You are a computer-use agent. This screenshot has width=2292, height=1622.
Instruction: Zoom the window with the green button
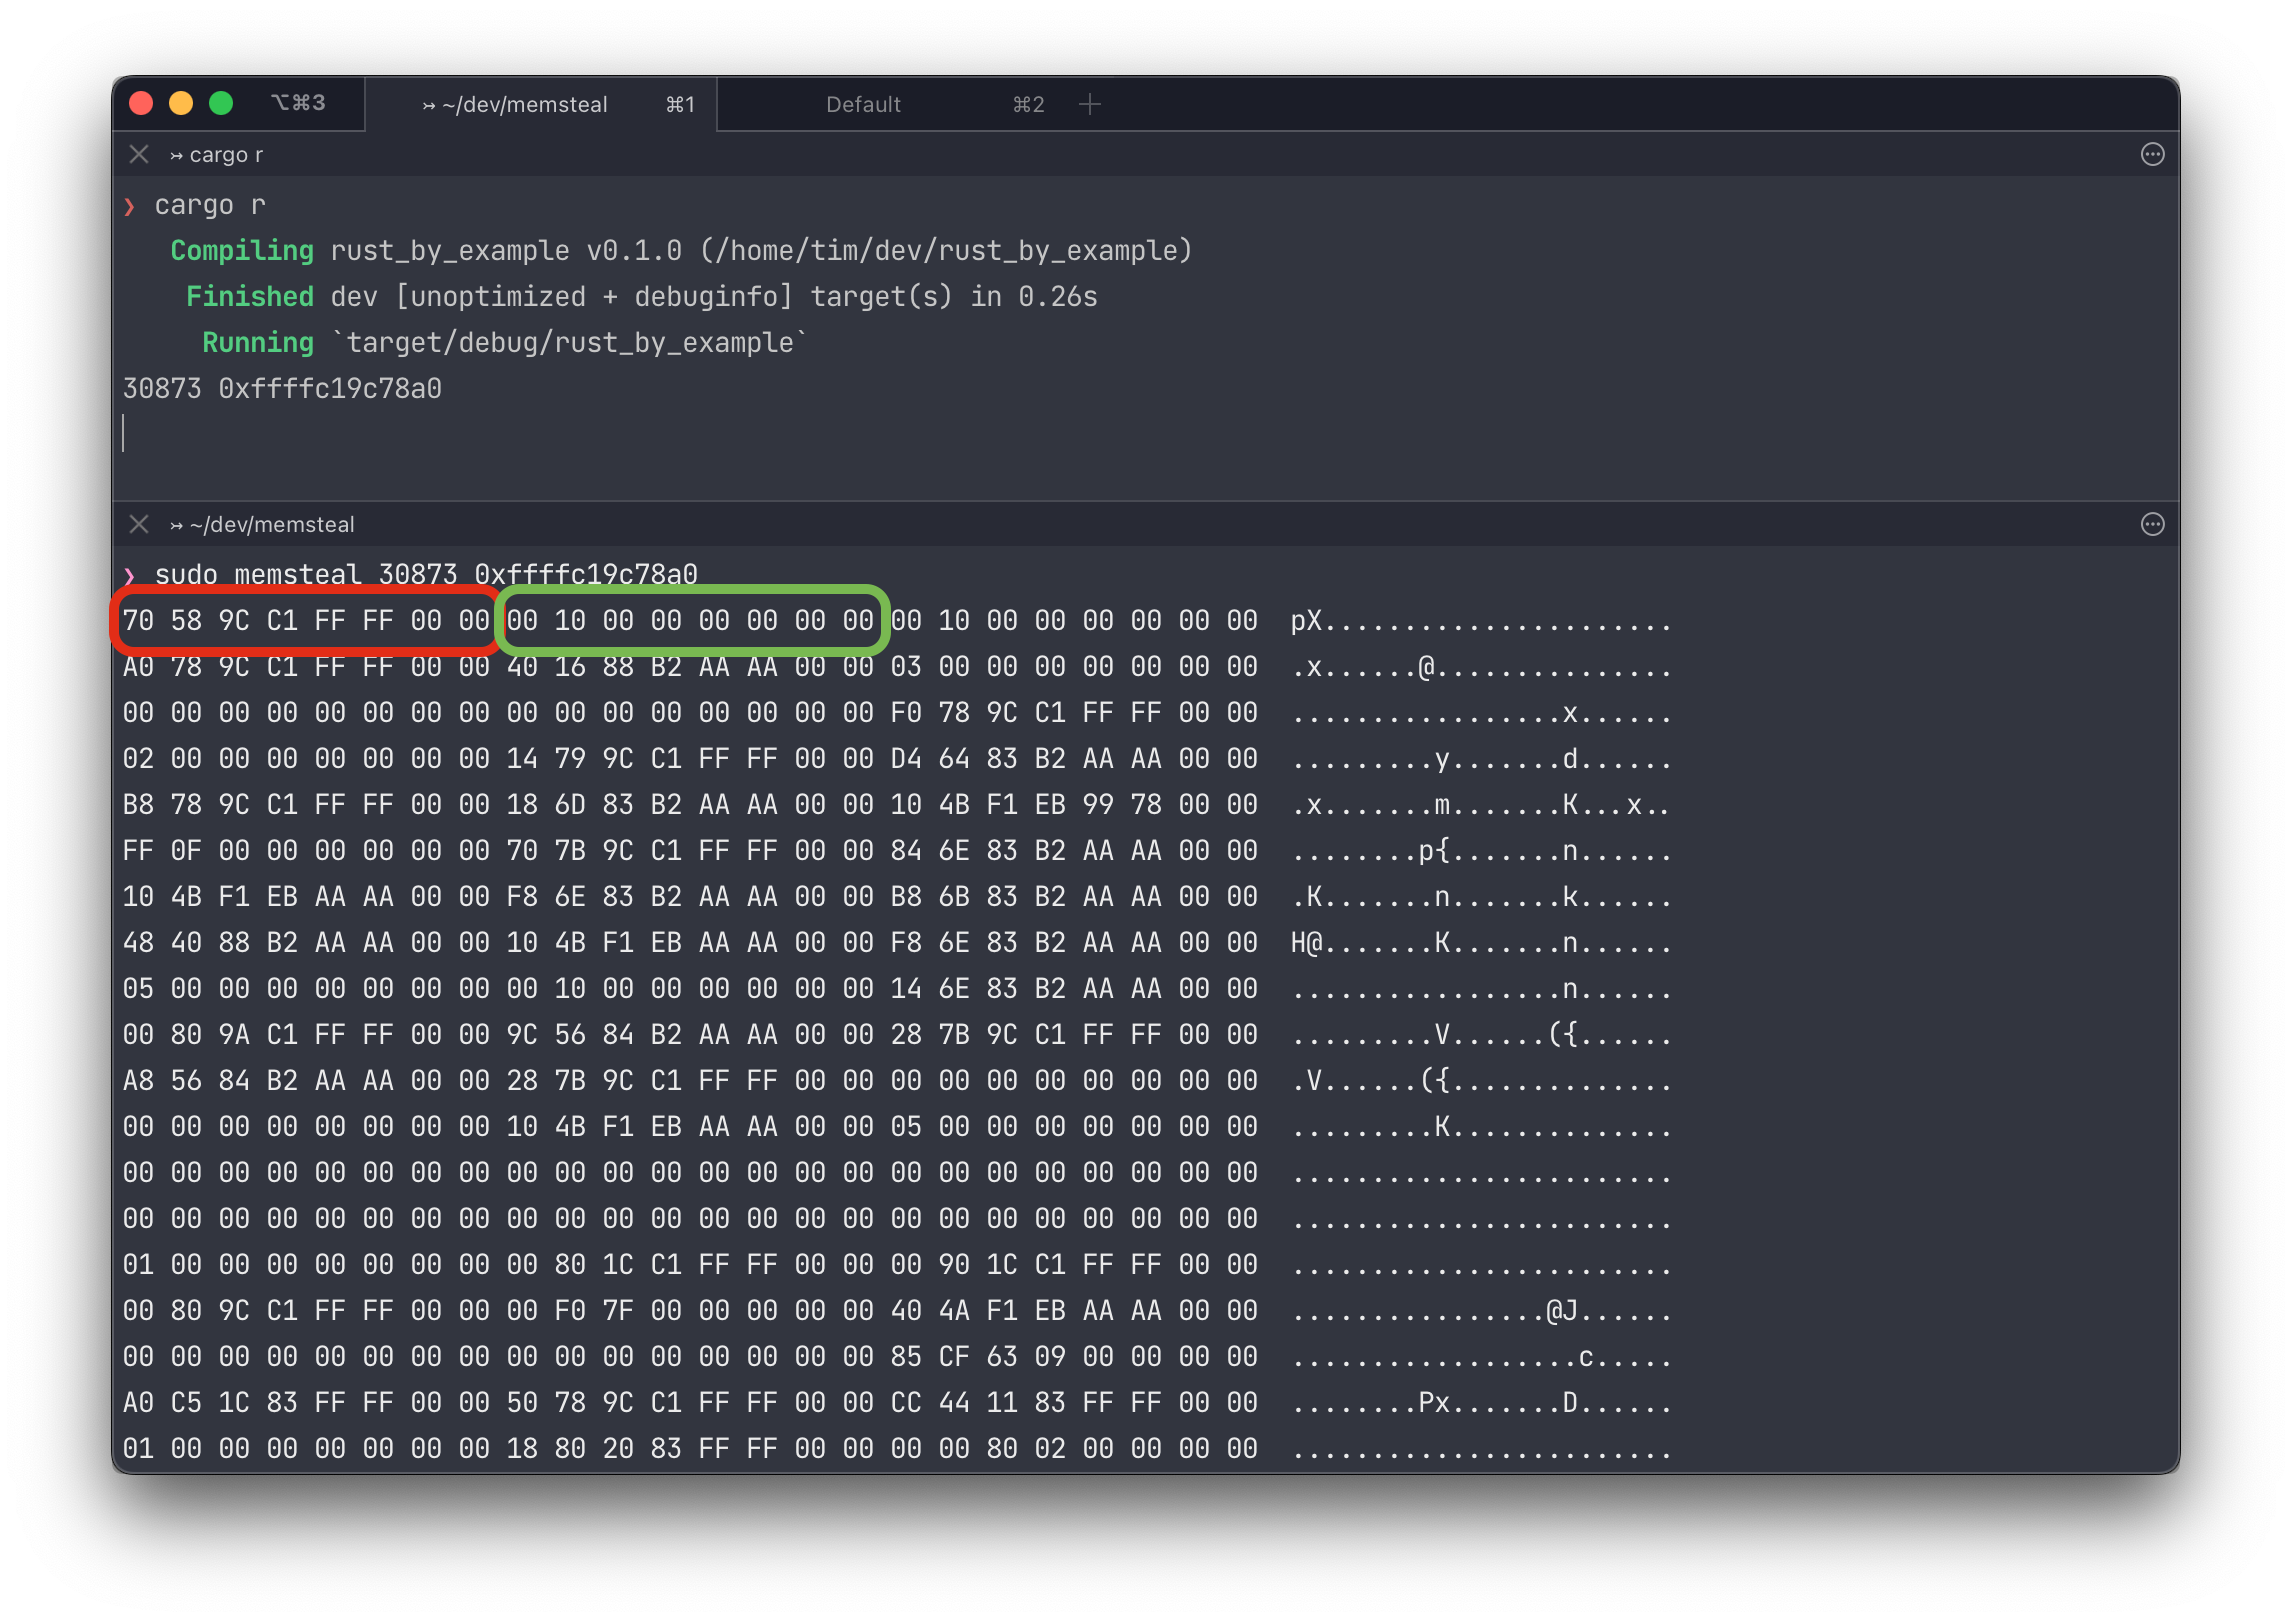[221, 103]
